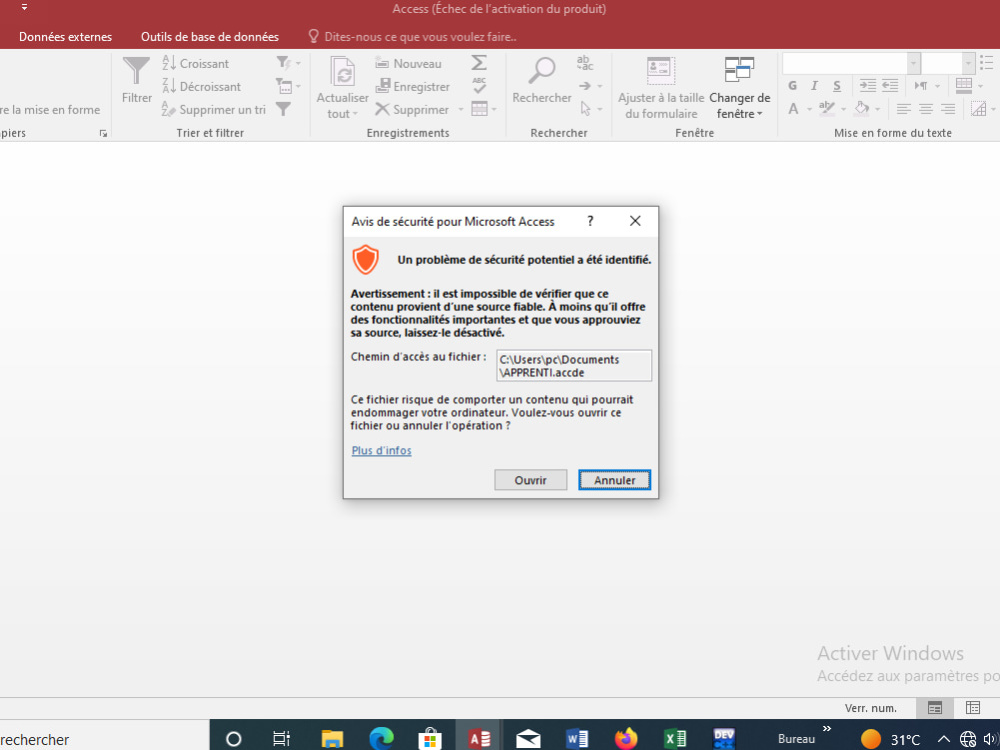Close the security notice dialog

[x=635, y=221]
